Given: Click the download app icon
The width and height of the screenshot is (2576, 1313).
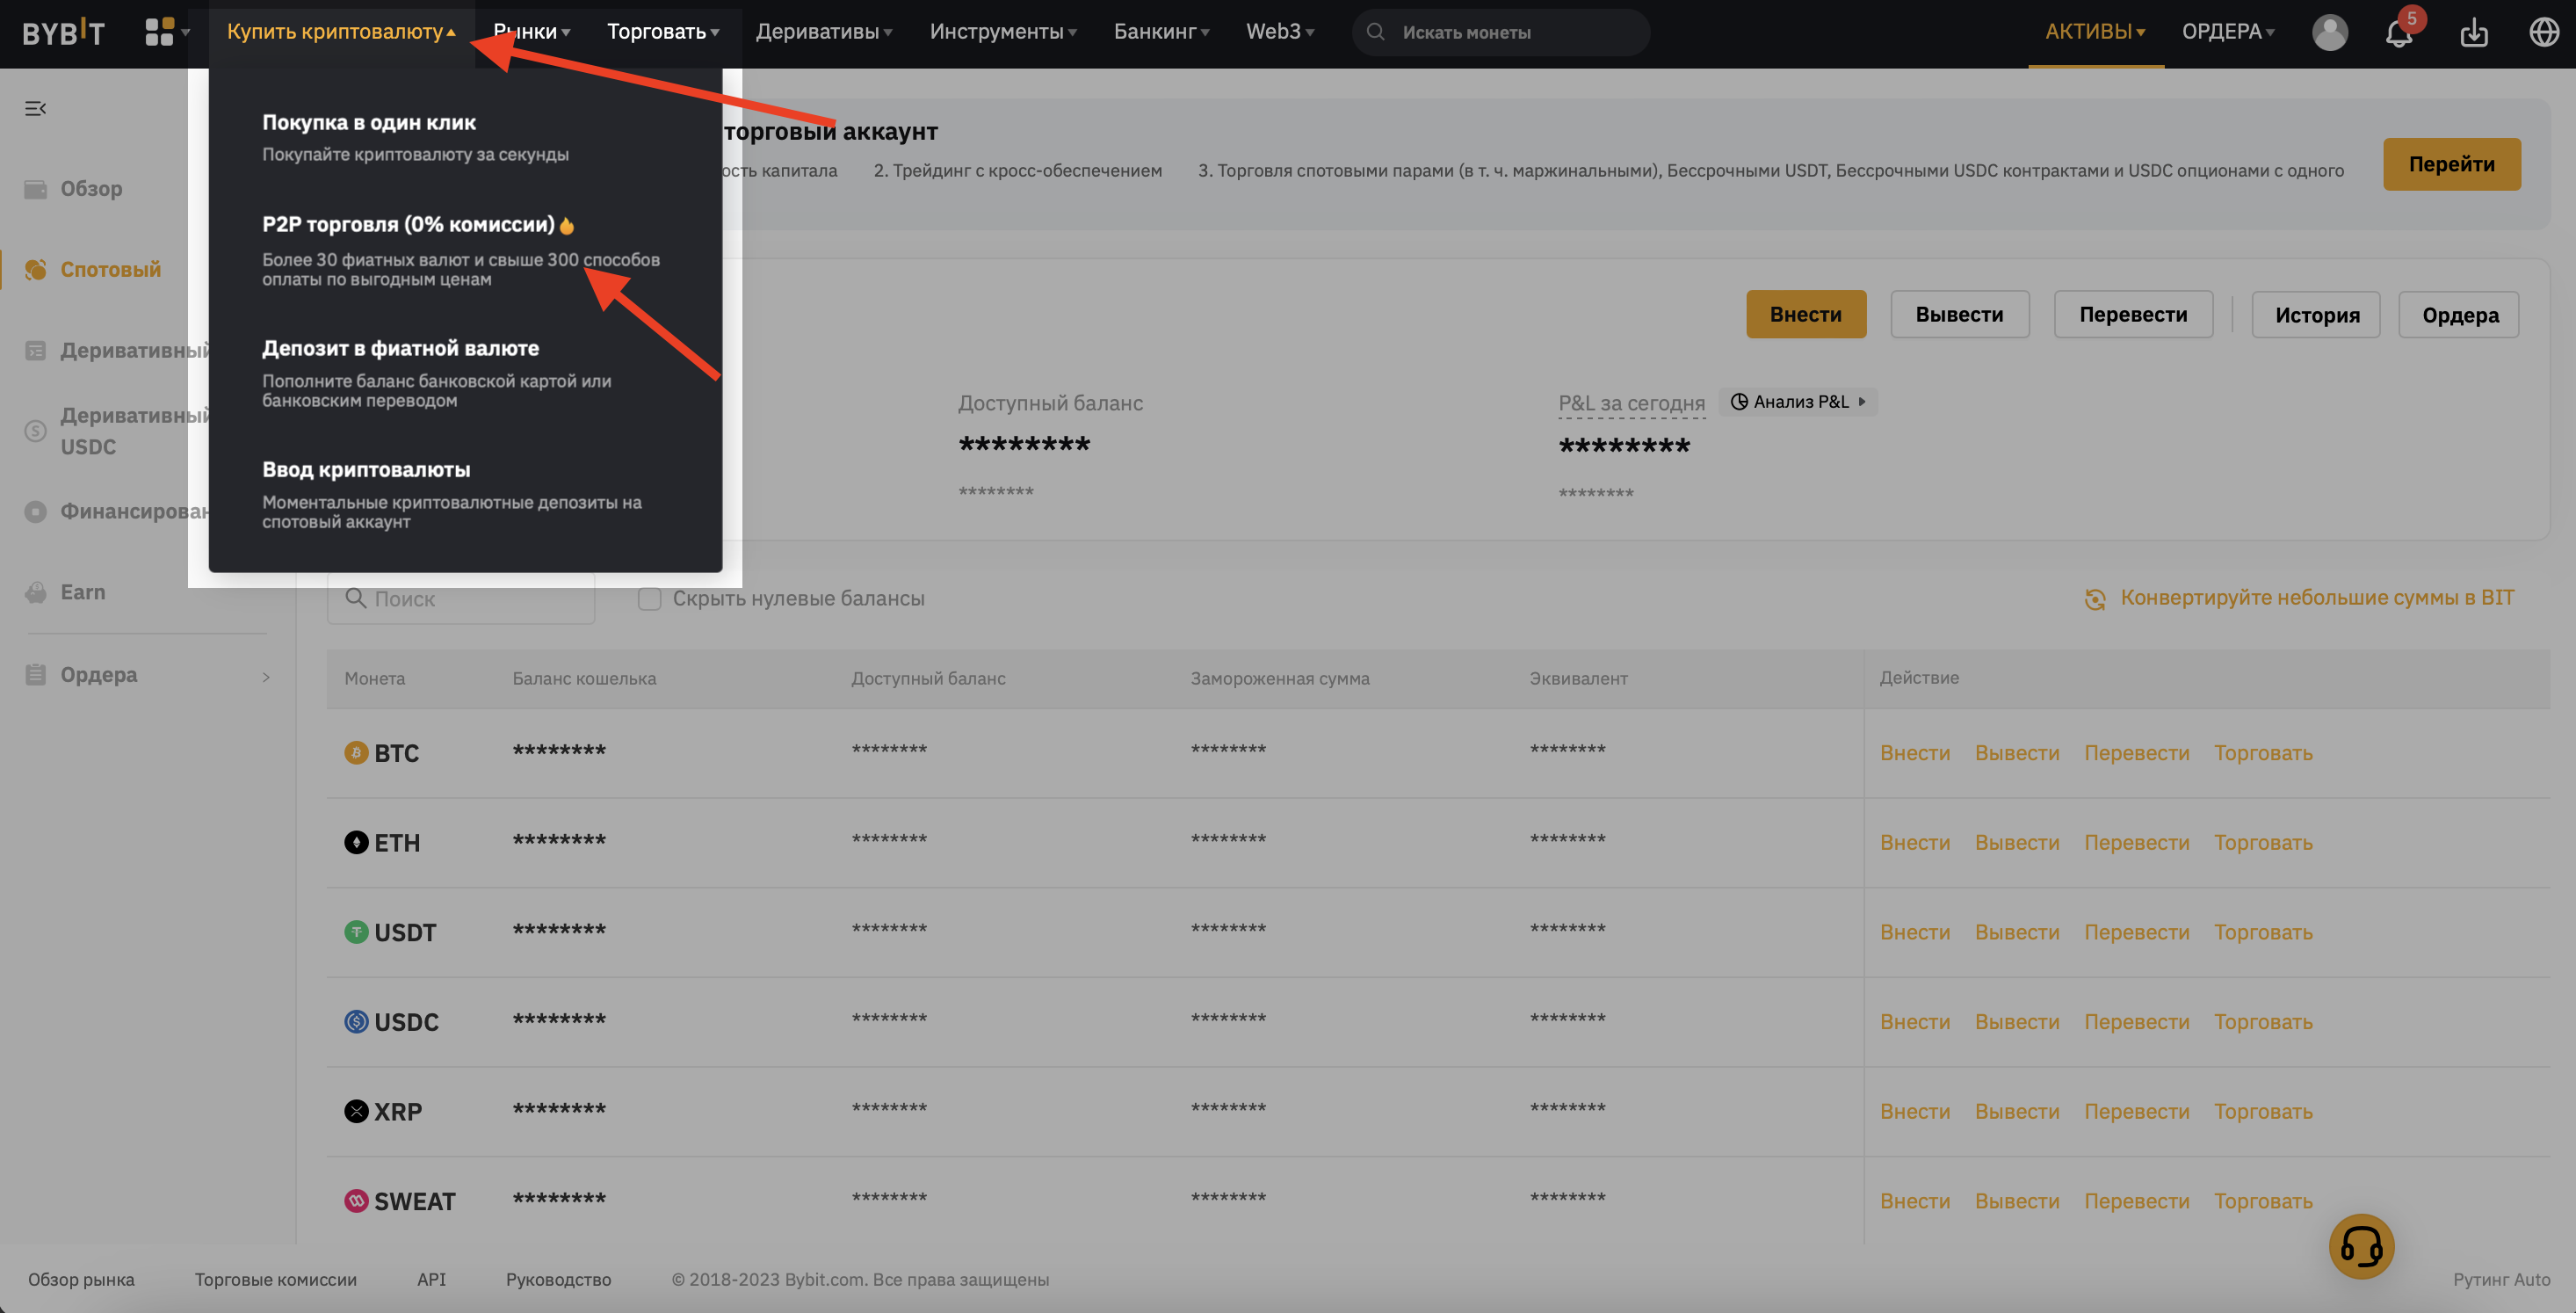Looking at the screenshot, I should [2474, 32].
